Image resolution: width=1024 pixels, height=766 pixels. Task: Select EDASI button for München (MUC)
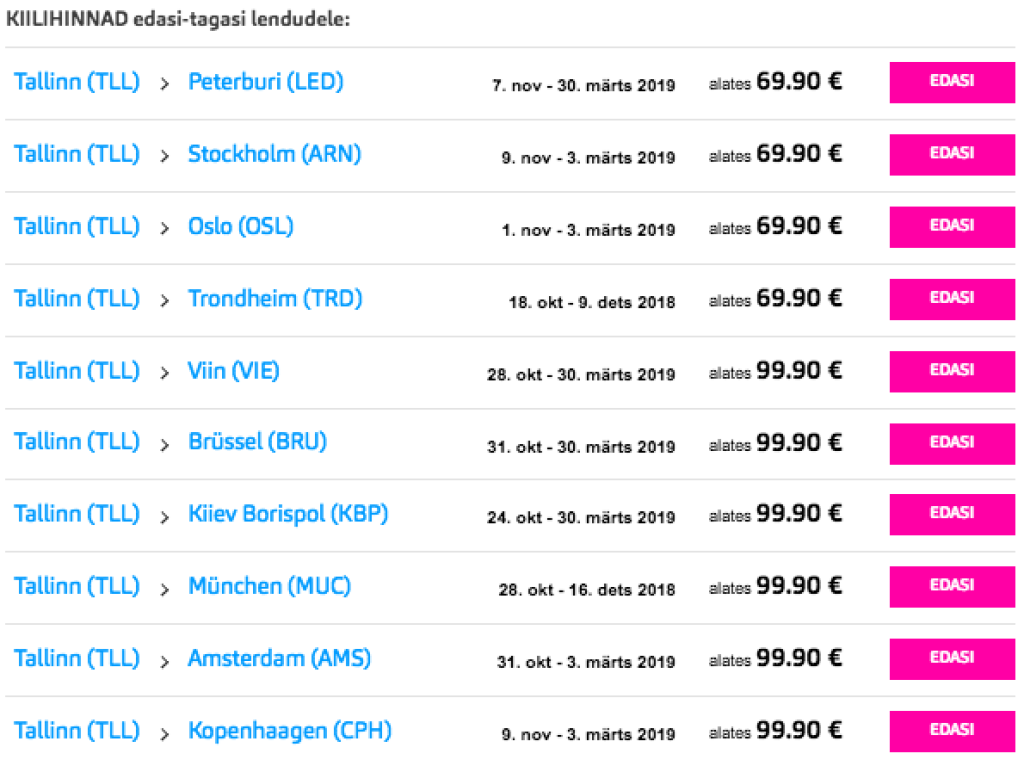pos(951,586)
